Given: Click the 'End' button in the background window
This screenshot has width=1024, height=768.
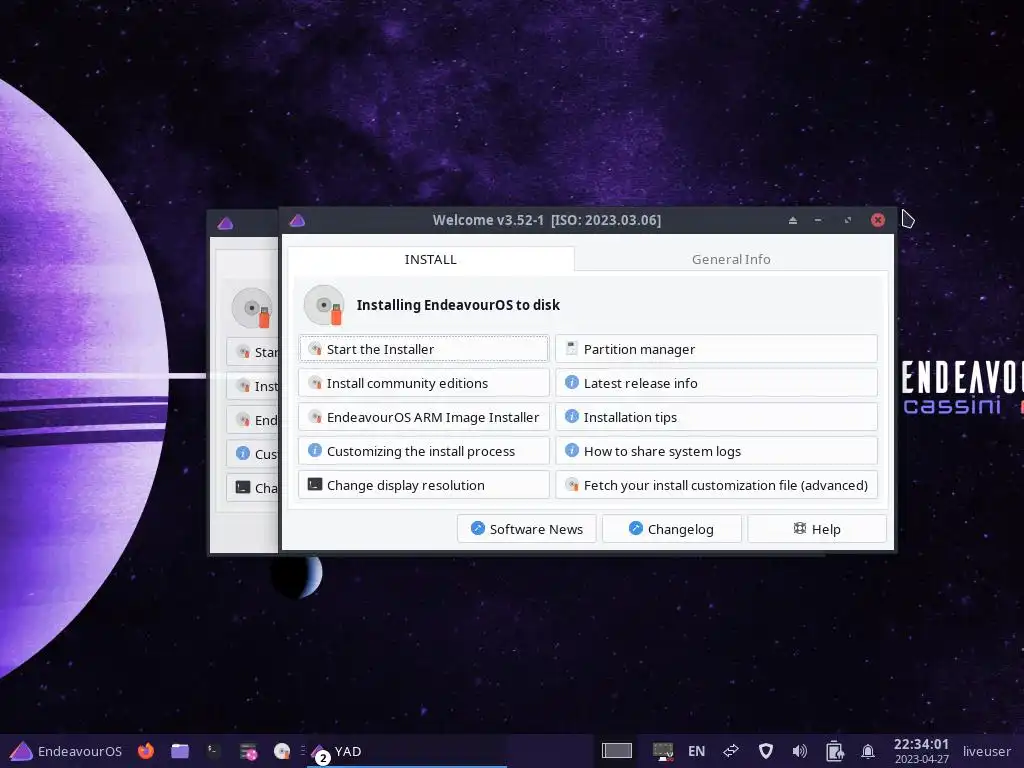Looking at the screenshot, I should 253,420.
